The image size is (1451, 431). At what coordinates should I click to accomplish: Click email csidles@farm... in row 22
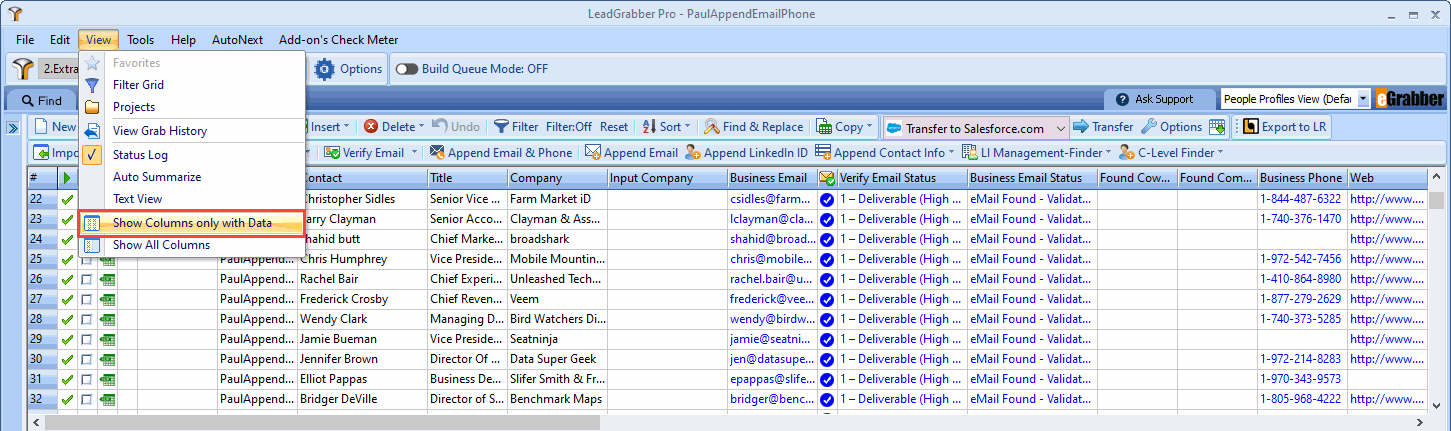771,199
